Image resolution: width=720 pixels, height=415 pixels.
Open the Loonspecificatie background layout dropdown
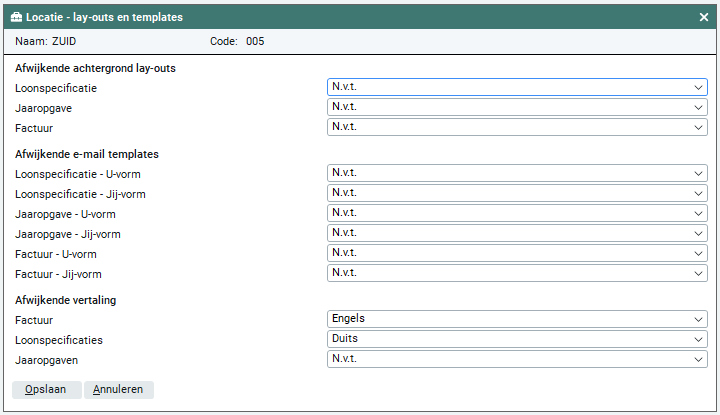click(x=516, y=87)
